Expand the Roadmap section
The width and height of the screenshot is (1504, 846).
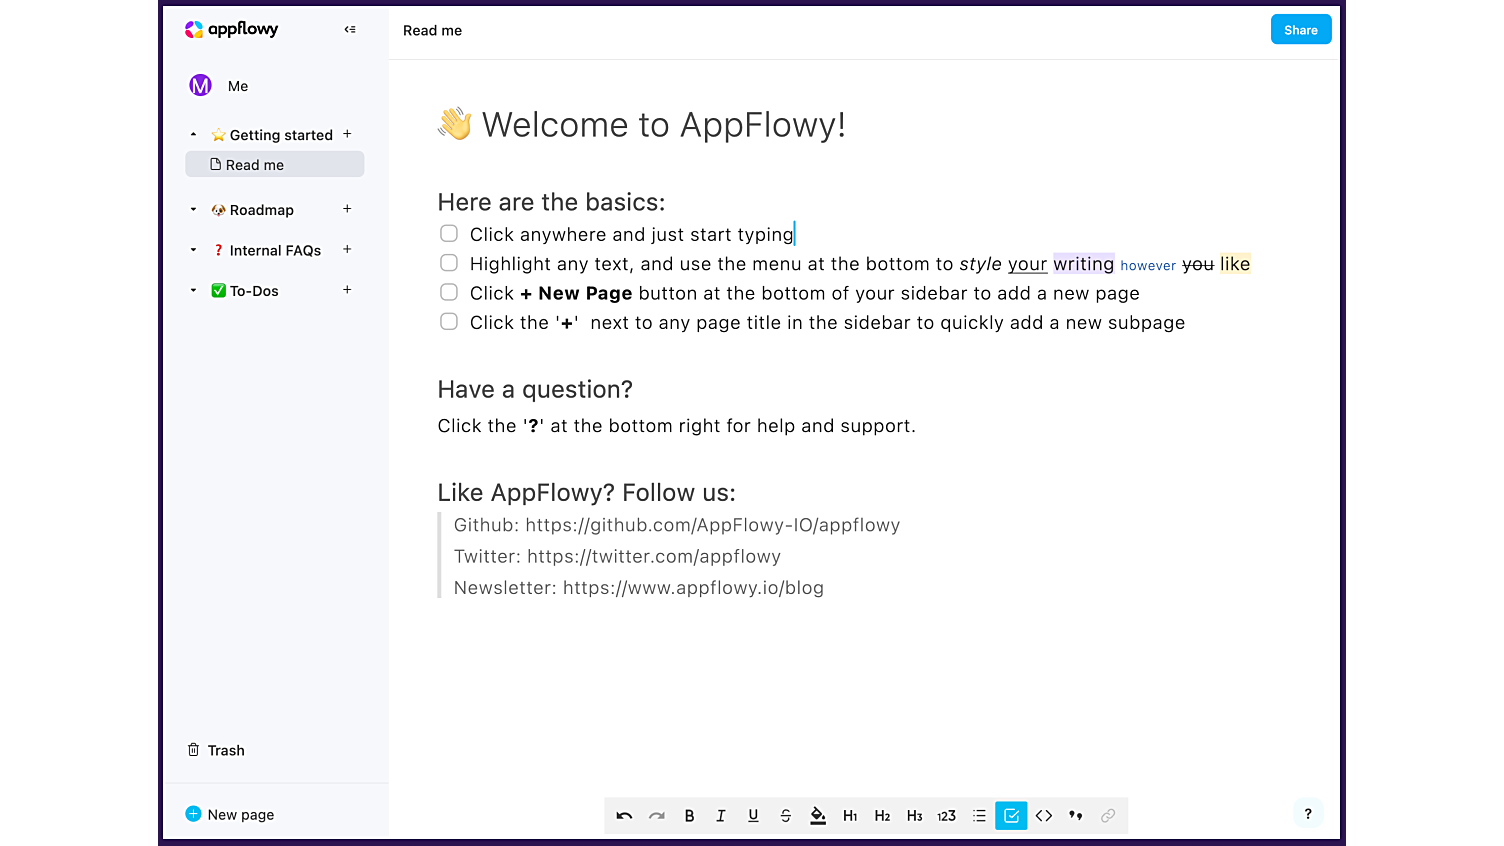click(x=193, y=209)
